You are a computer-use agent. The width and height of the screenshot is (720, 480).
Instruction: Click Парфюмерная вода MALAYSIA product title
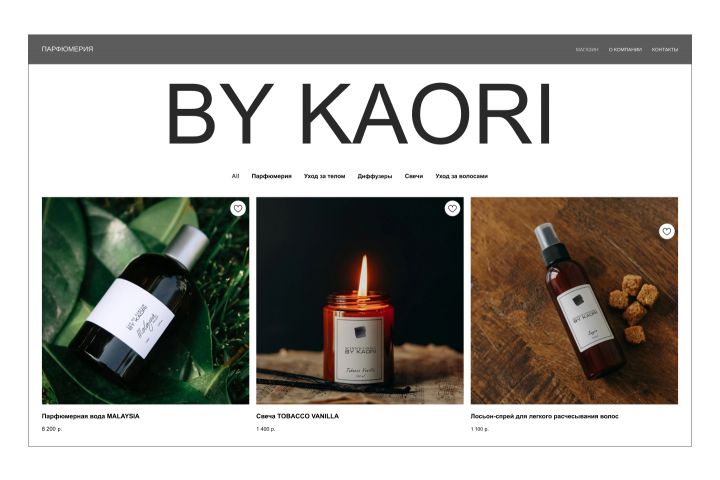[90, 416]
